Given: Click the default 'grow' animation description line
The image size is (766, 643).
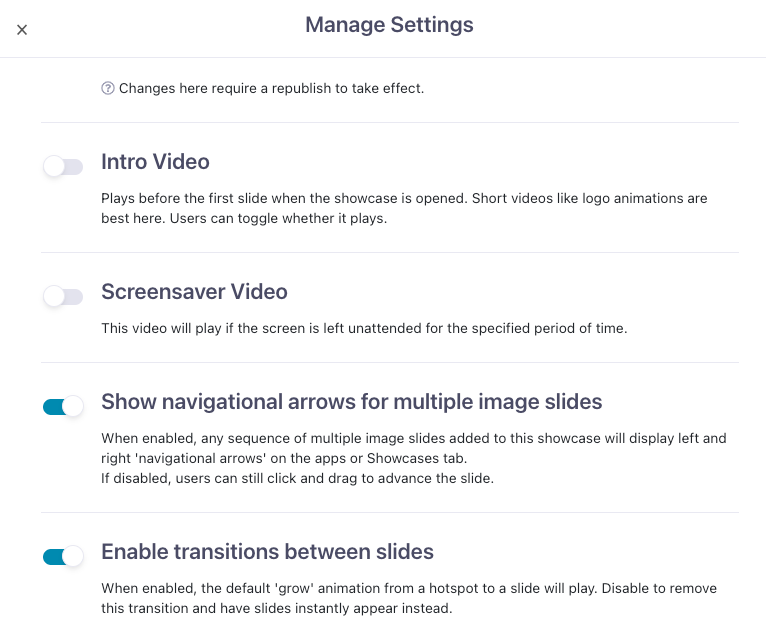Looking at the screenshot, I should 409,588.
